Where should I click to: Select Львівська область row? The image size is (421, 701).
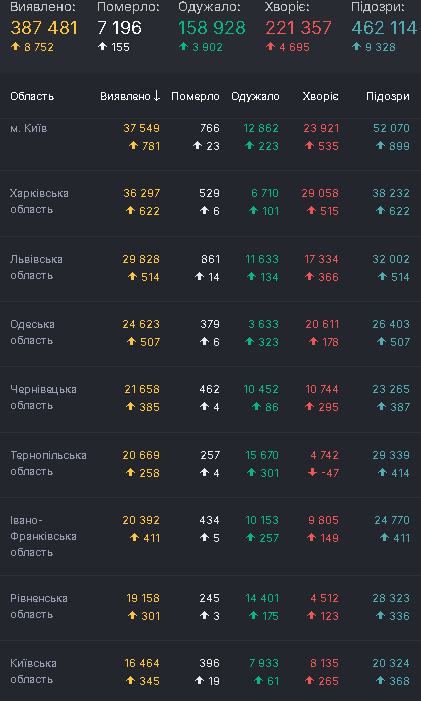tap(210, 269)
